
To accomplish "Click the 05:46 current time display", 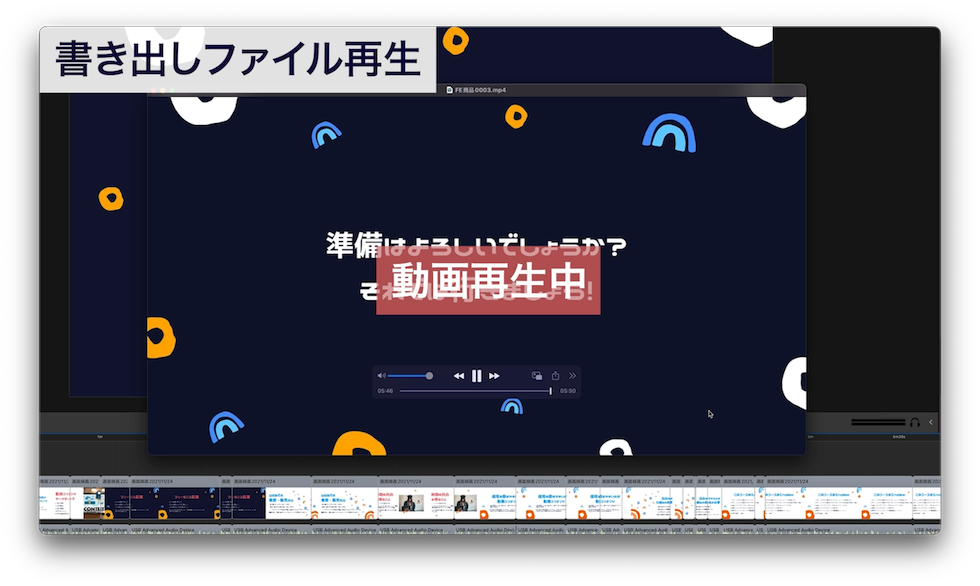I will [384, 390].
